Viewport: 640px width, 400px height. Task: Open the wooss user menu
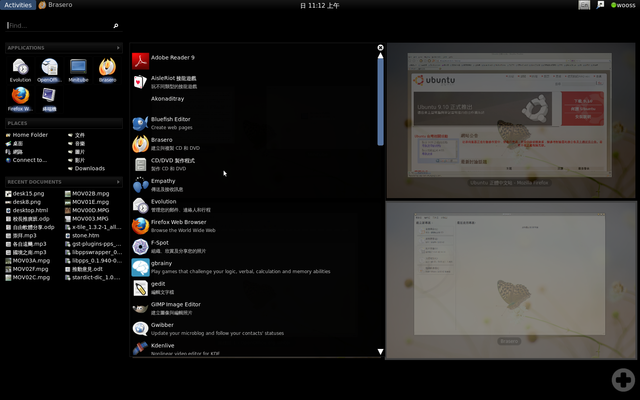click(x=623, y=5)
